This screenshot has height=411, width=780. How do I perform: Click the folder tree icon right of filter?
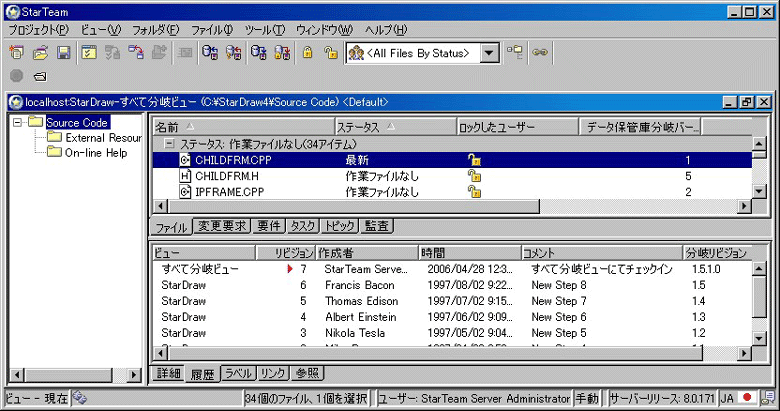coord(515,52)
